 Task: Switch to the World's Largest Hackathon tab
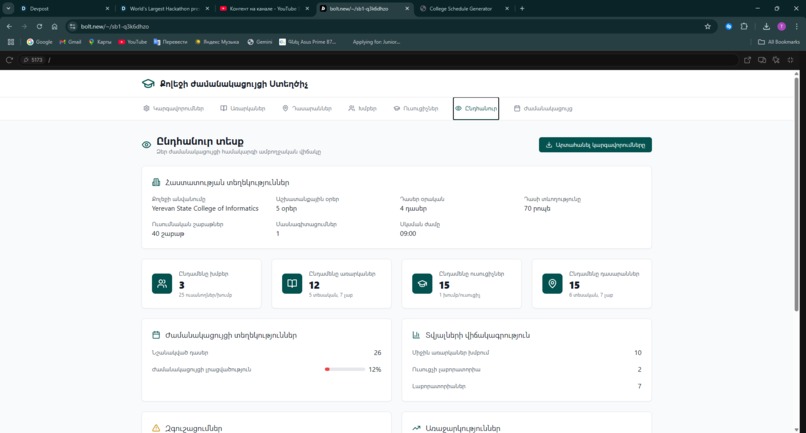[x=164, y=8]
